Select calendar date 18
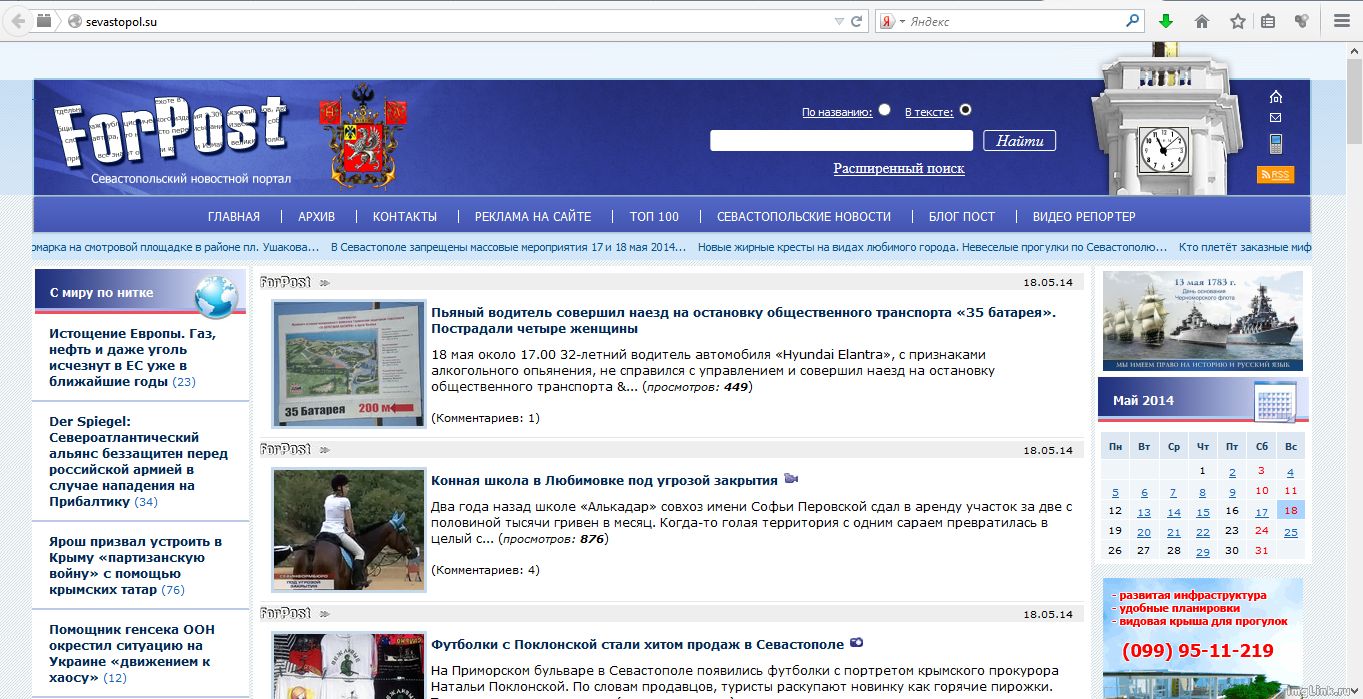This screenshot has height=699, width=1363. click(1290, 510)
